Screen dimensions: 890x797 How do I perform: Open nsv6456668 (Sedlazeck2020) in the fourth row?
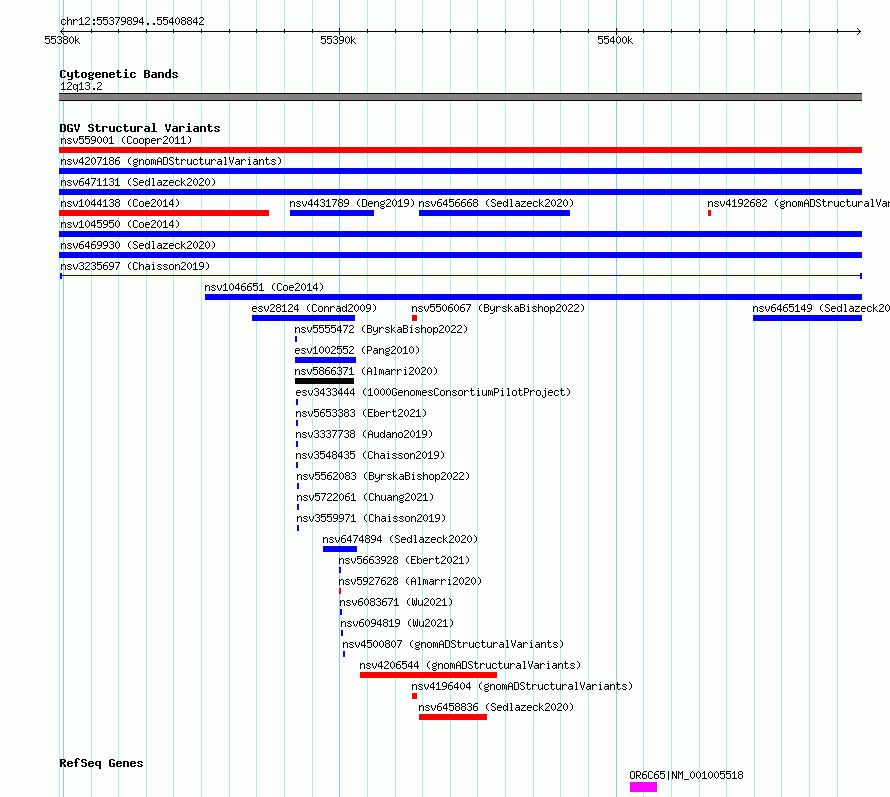(496, 203)
